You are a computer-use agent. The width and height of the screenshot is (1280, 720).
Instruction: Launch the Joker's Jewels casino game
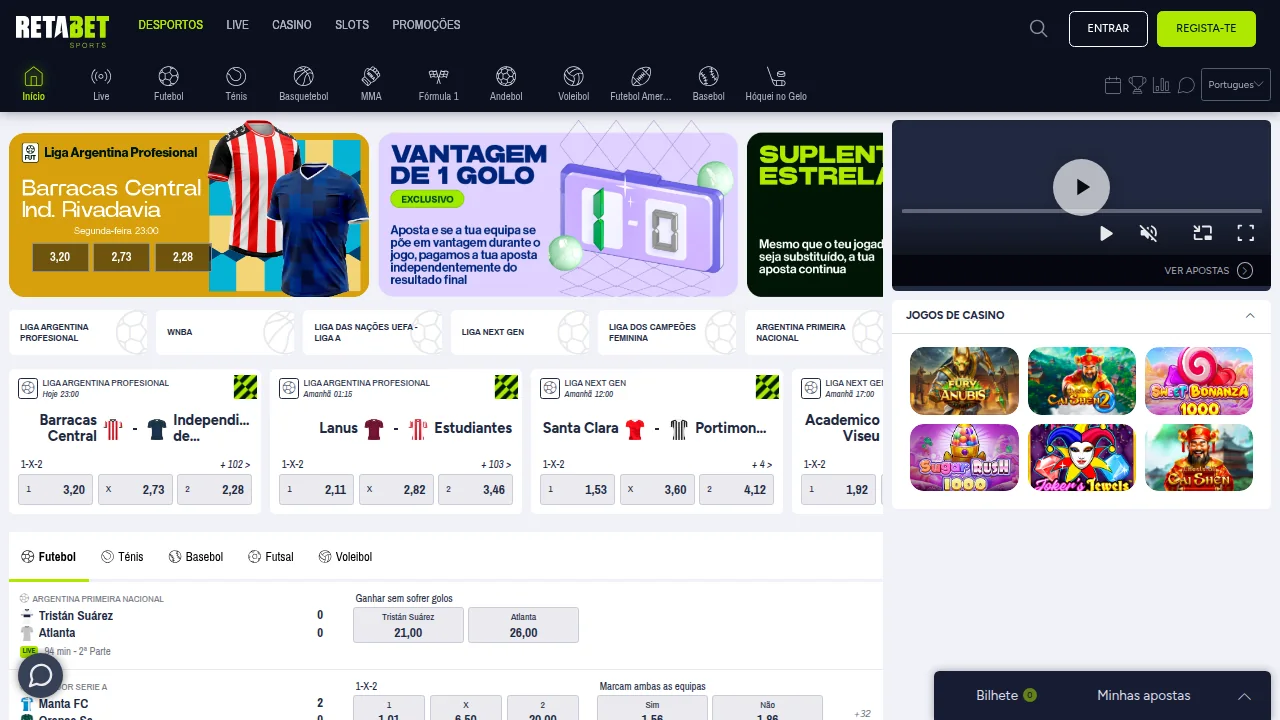pos(1082,458)
